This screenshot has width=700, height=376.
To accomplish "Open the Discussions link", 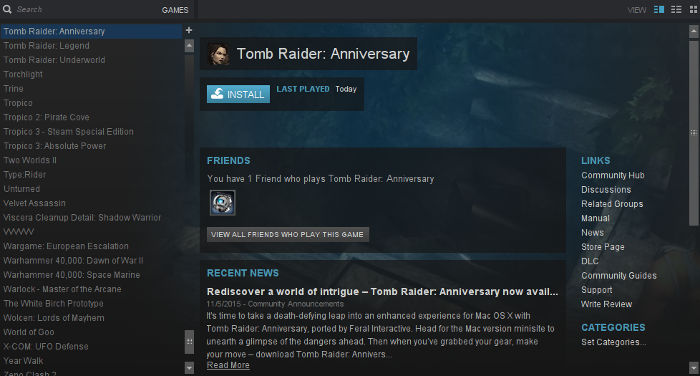I will (x=606, y=190).
